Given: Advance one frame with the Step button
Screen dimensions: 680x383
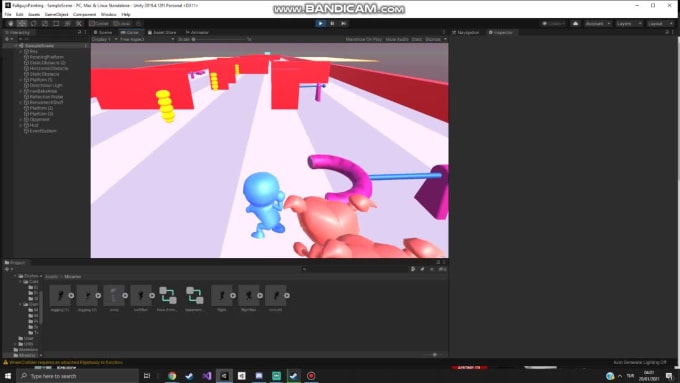Looking at the screenshot, I should point(343,23).
